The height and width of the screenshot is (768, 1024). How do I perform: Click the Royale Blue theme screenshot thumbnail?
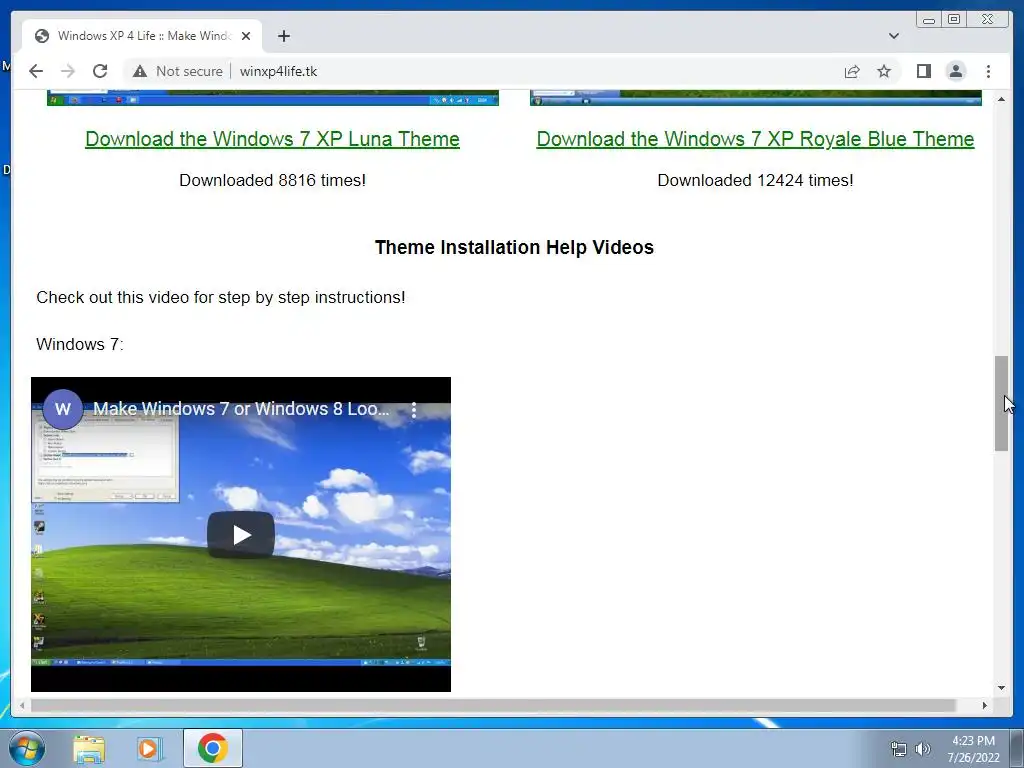point(756,98)
